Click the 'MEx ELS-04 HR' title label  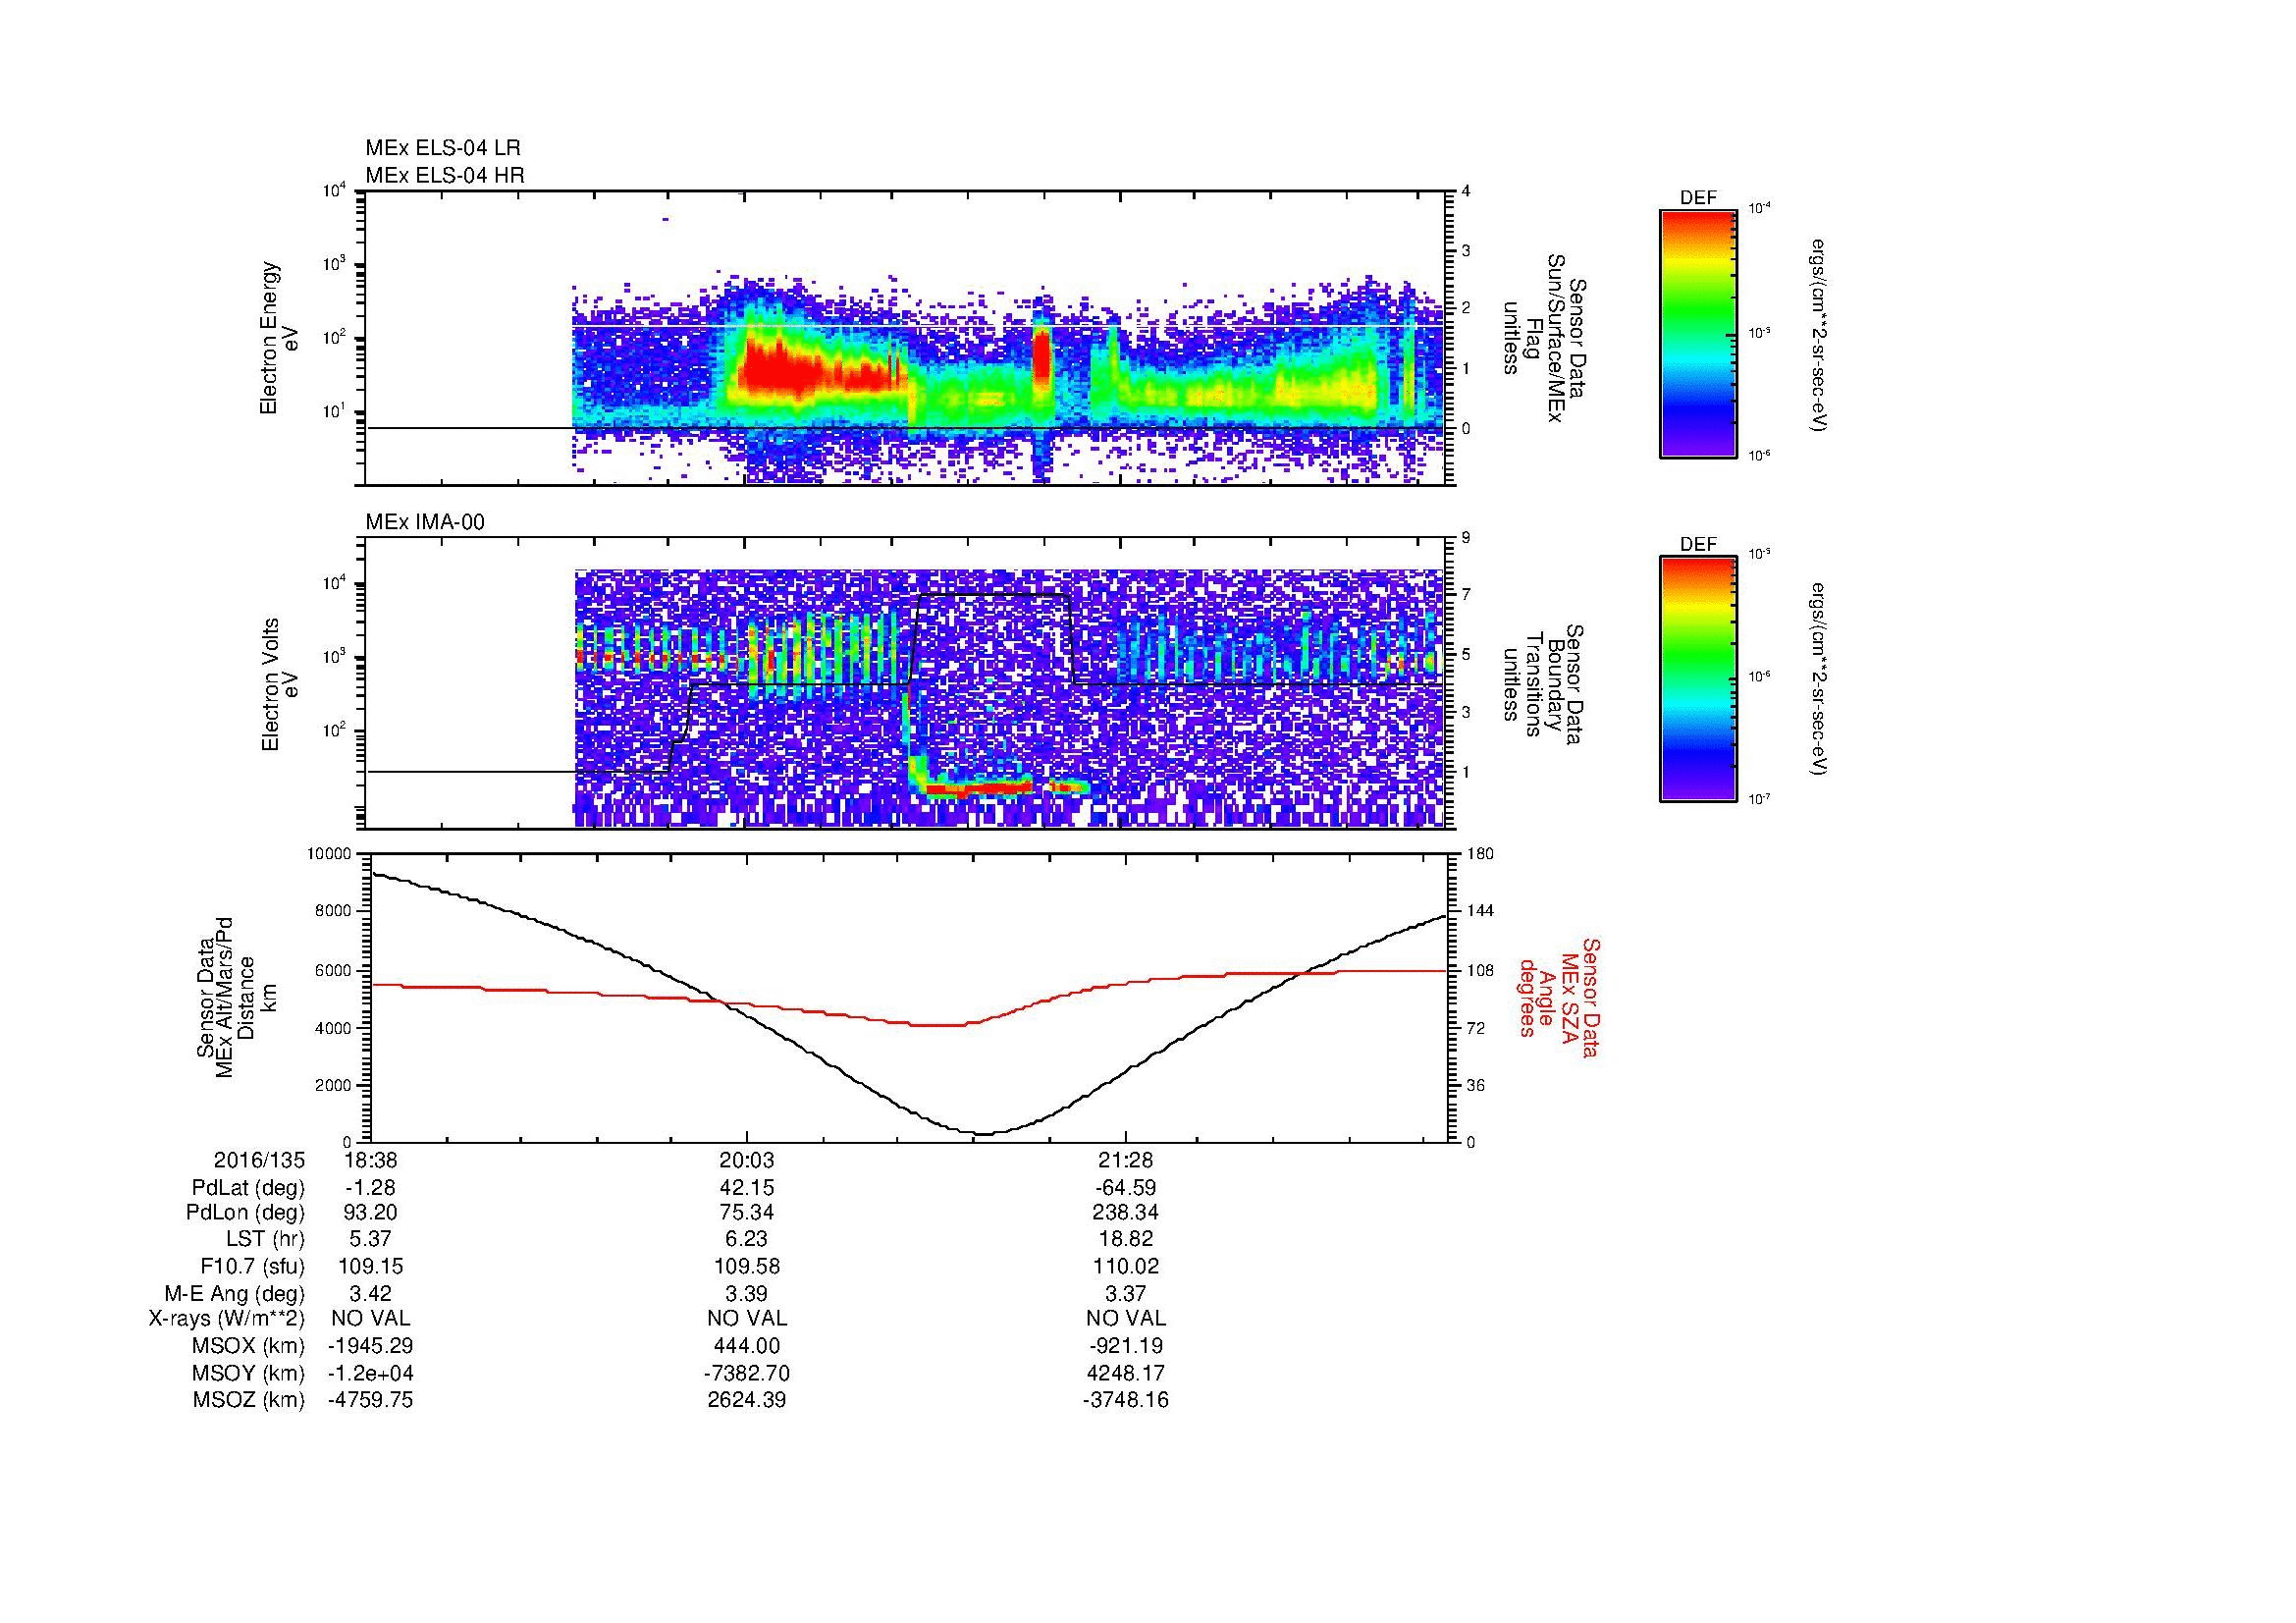(x=445, y=175)
